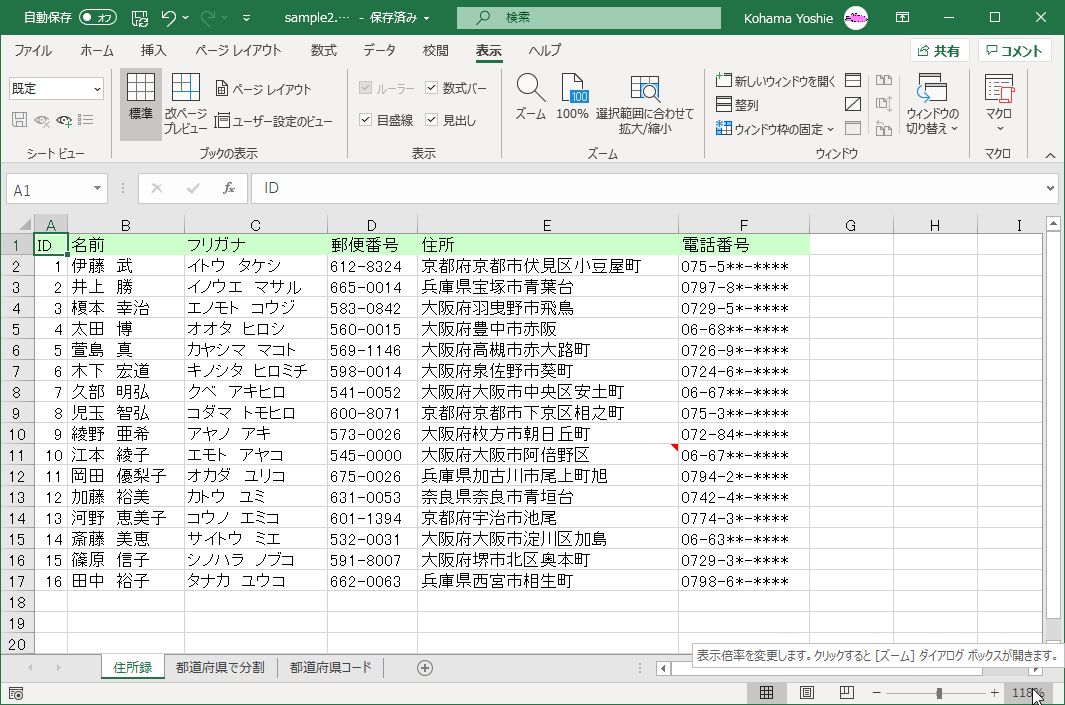
Task: Set zoom to 100% in the ribbon
Action: pos(573,97)
